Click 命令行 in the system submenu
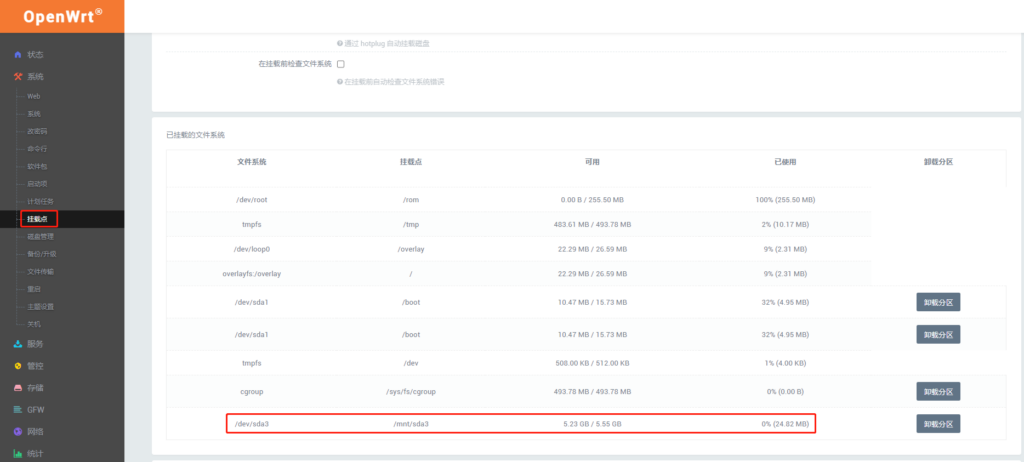This screenshot has height=462, width=1024. 36,148
